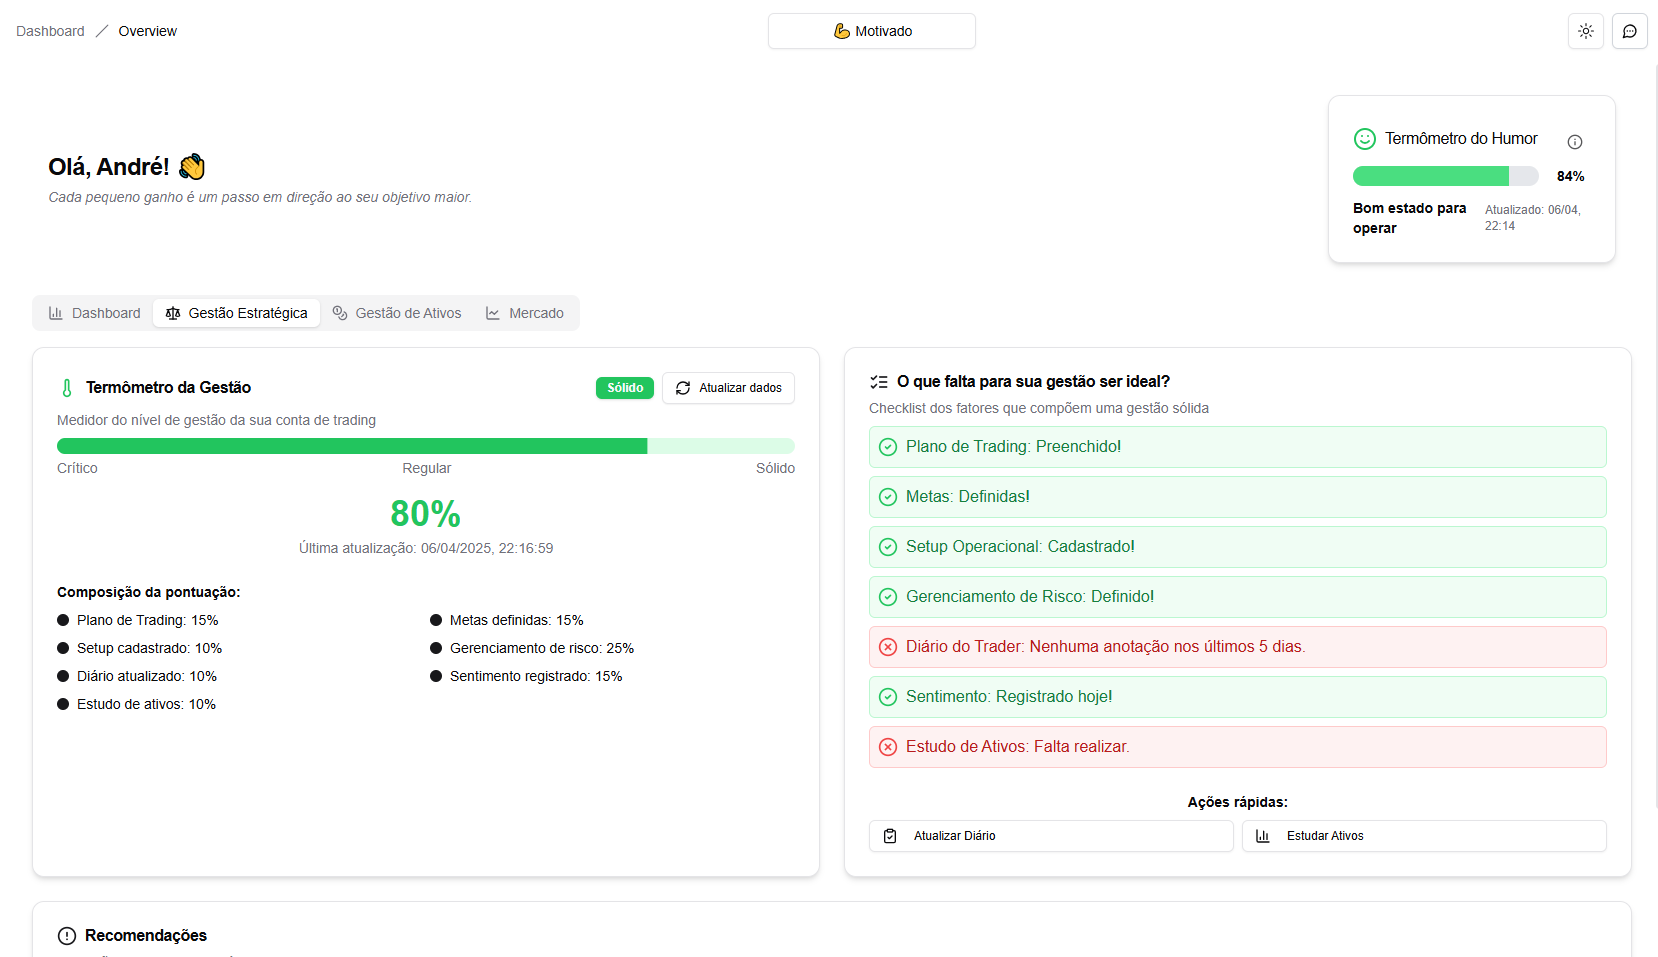Click the 'Gerenciamento de risco: 25%' score item

pos(532,648)
